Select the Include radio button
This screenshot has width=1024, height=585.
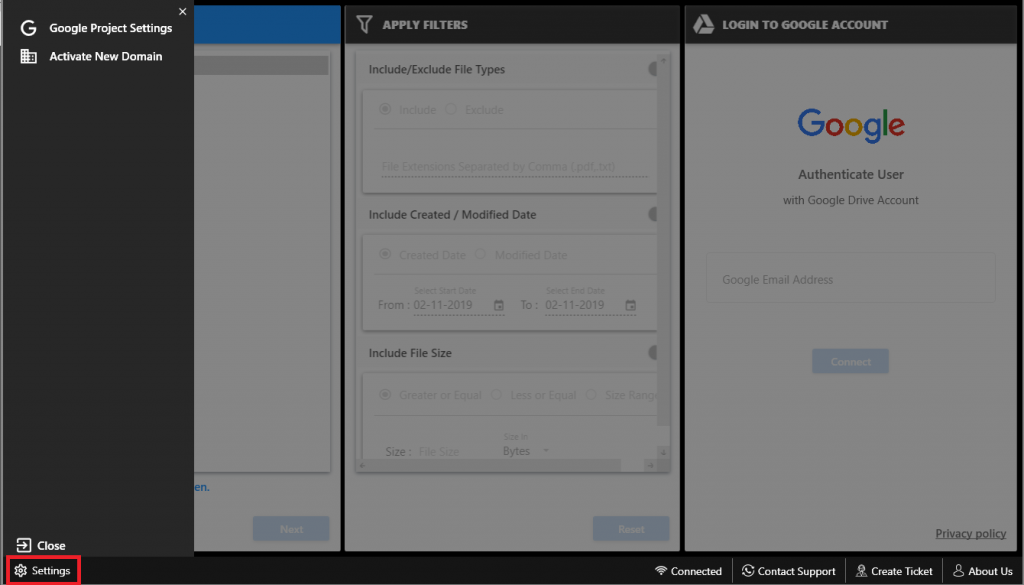point(385,109)
